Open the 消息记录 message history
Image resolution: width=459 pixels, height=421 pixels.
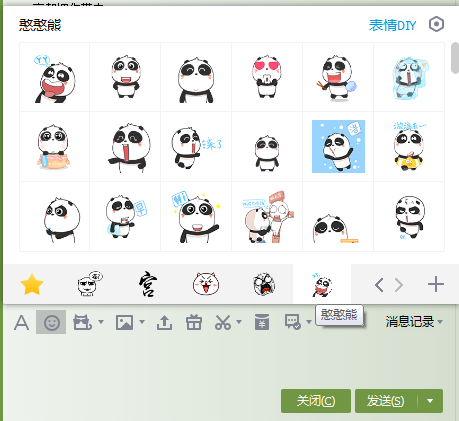pyautogui.click(x=410, y=322)
